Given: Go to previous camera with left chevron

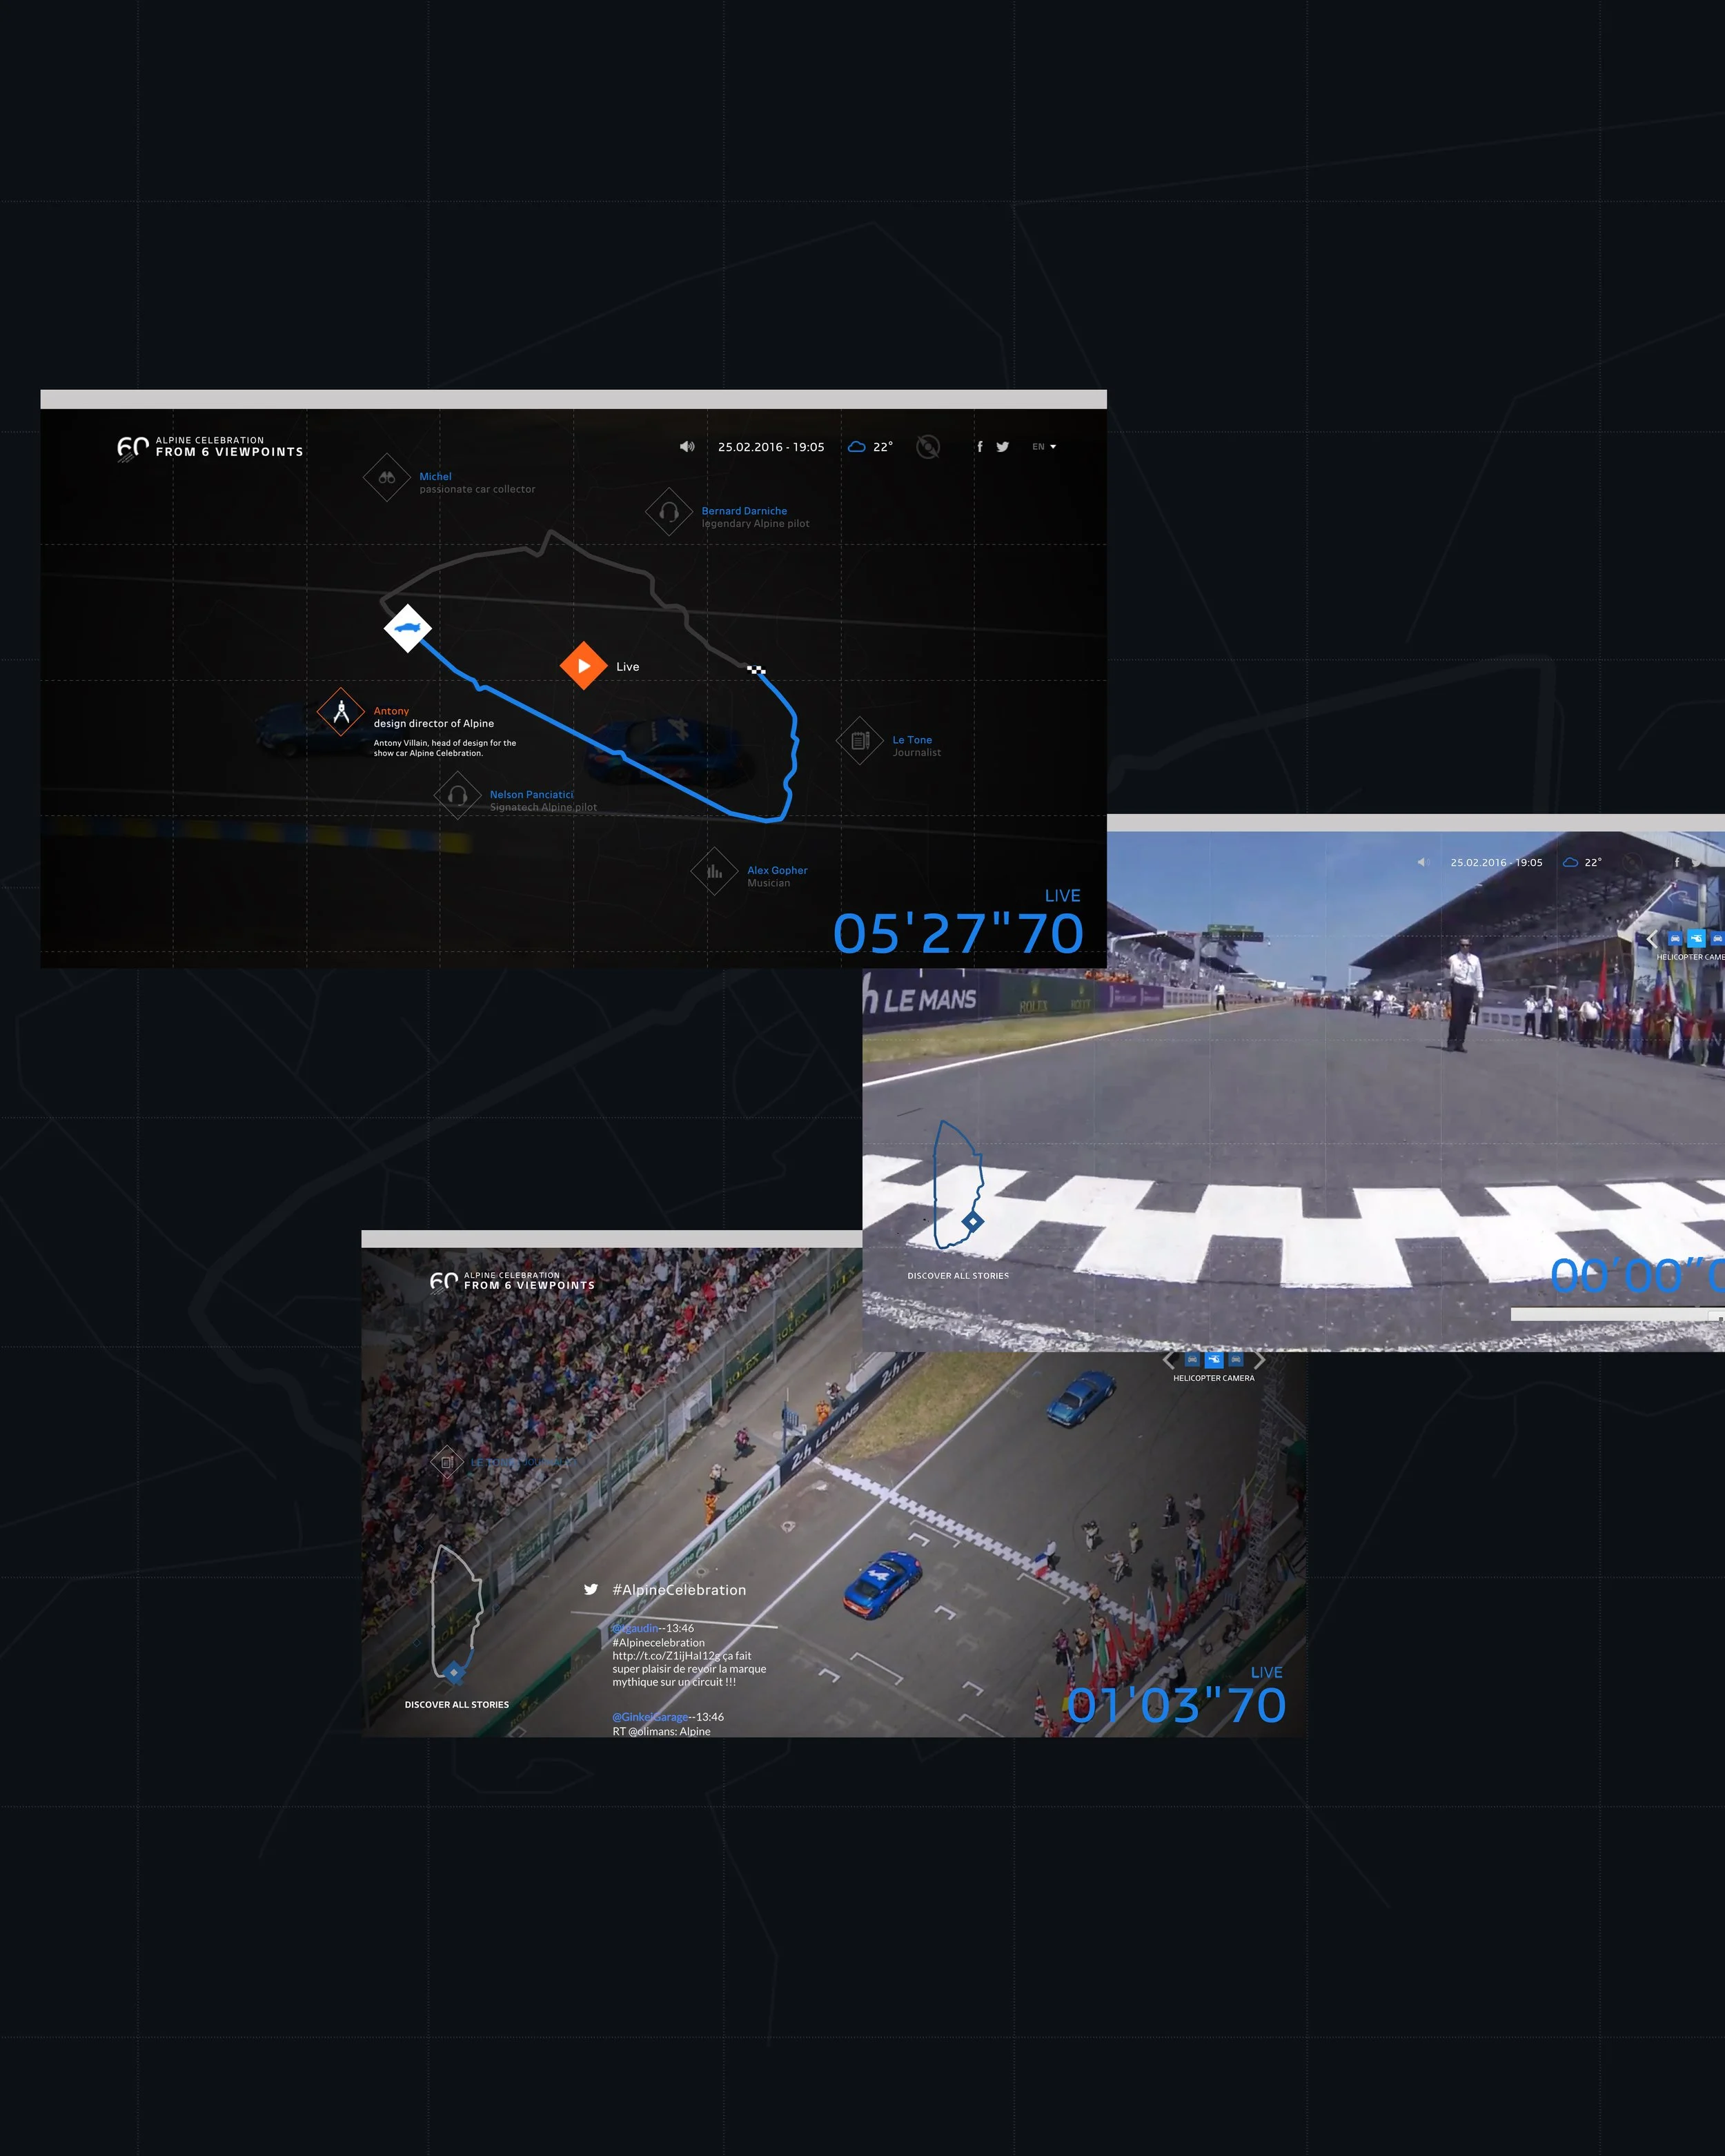Looking at the screenshot, I should coord(1168,1360).
